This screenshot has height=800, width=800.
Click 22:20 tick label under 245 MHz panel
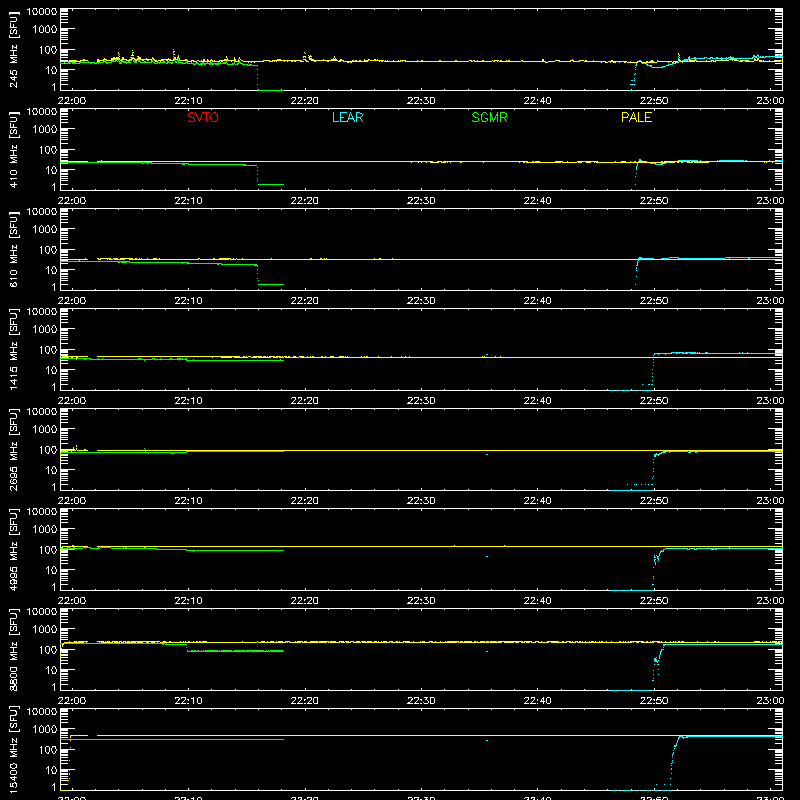tap(305, 101)
